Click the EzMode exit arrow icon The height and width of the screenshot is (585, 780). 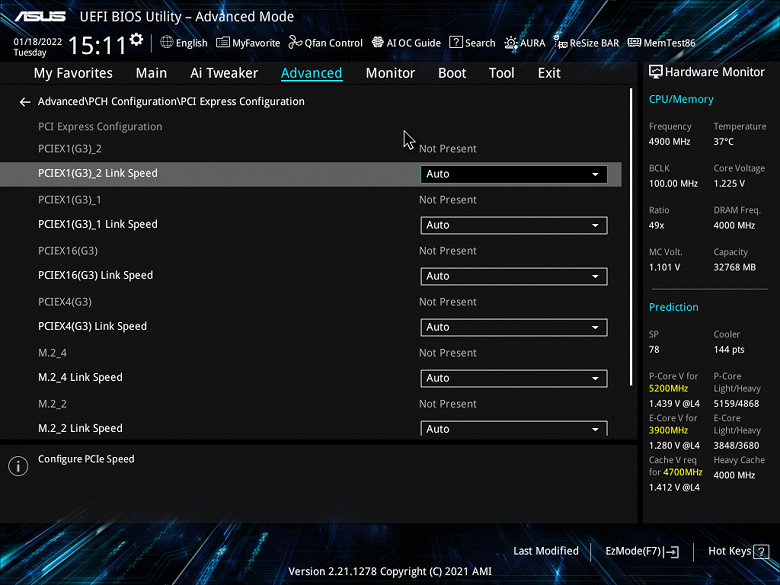point(672,552)
